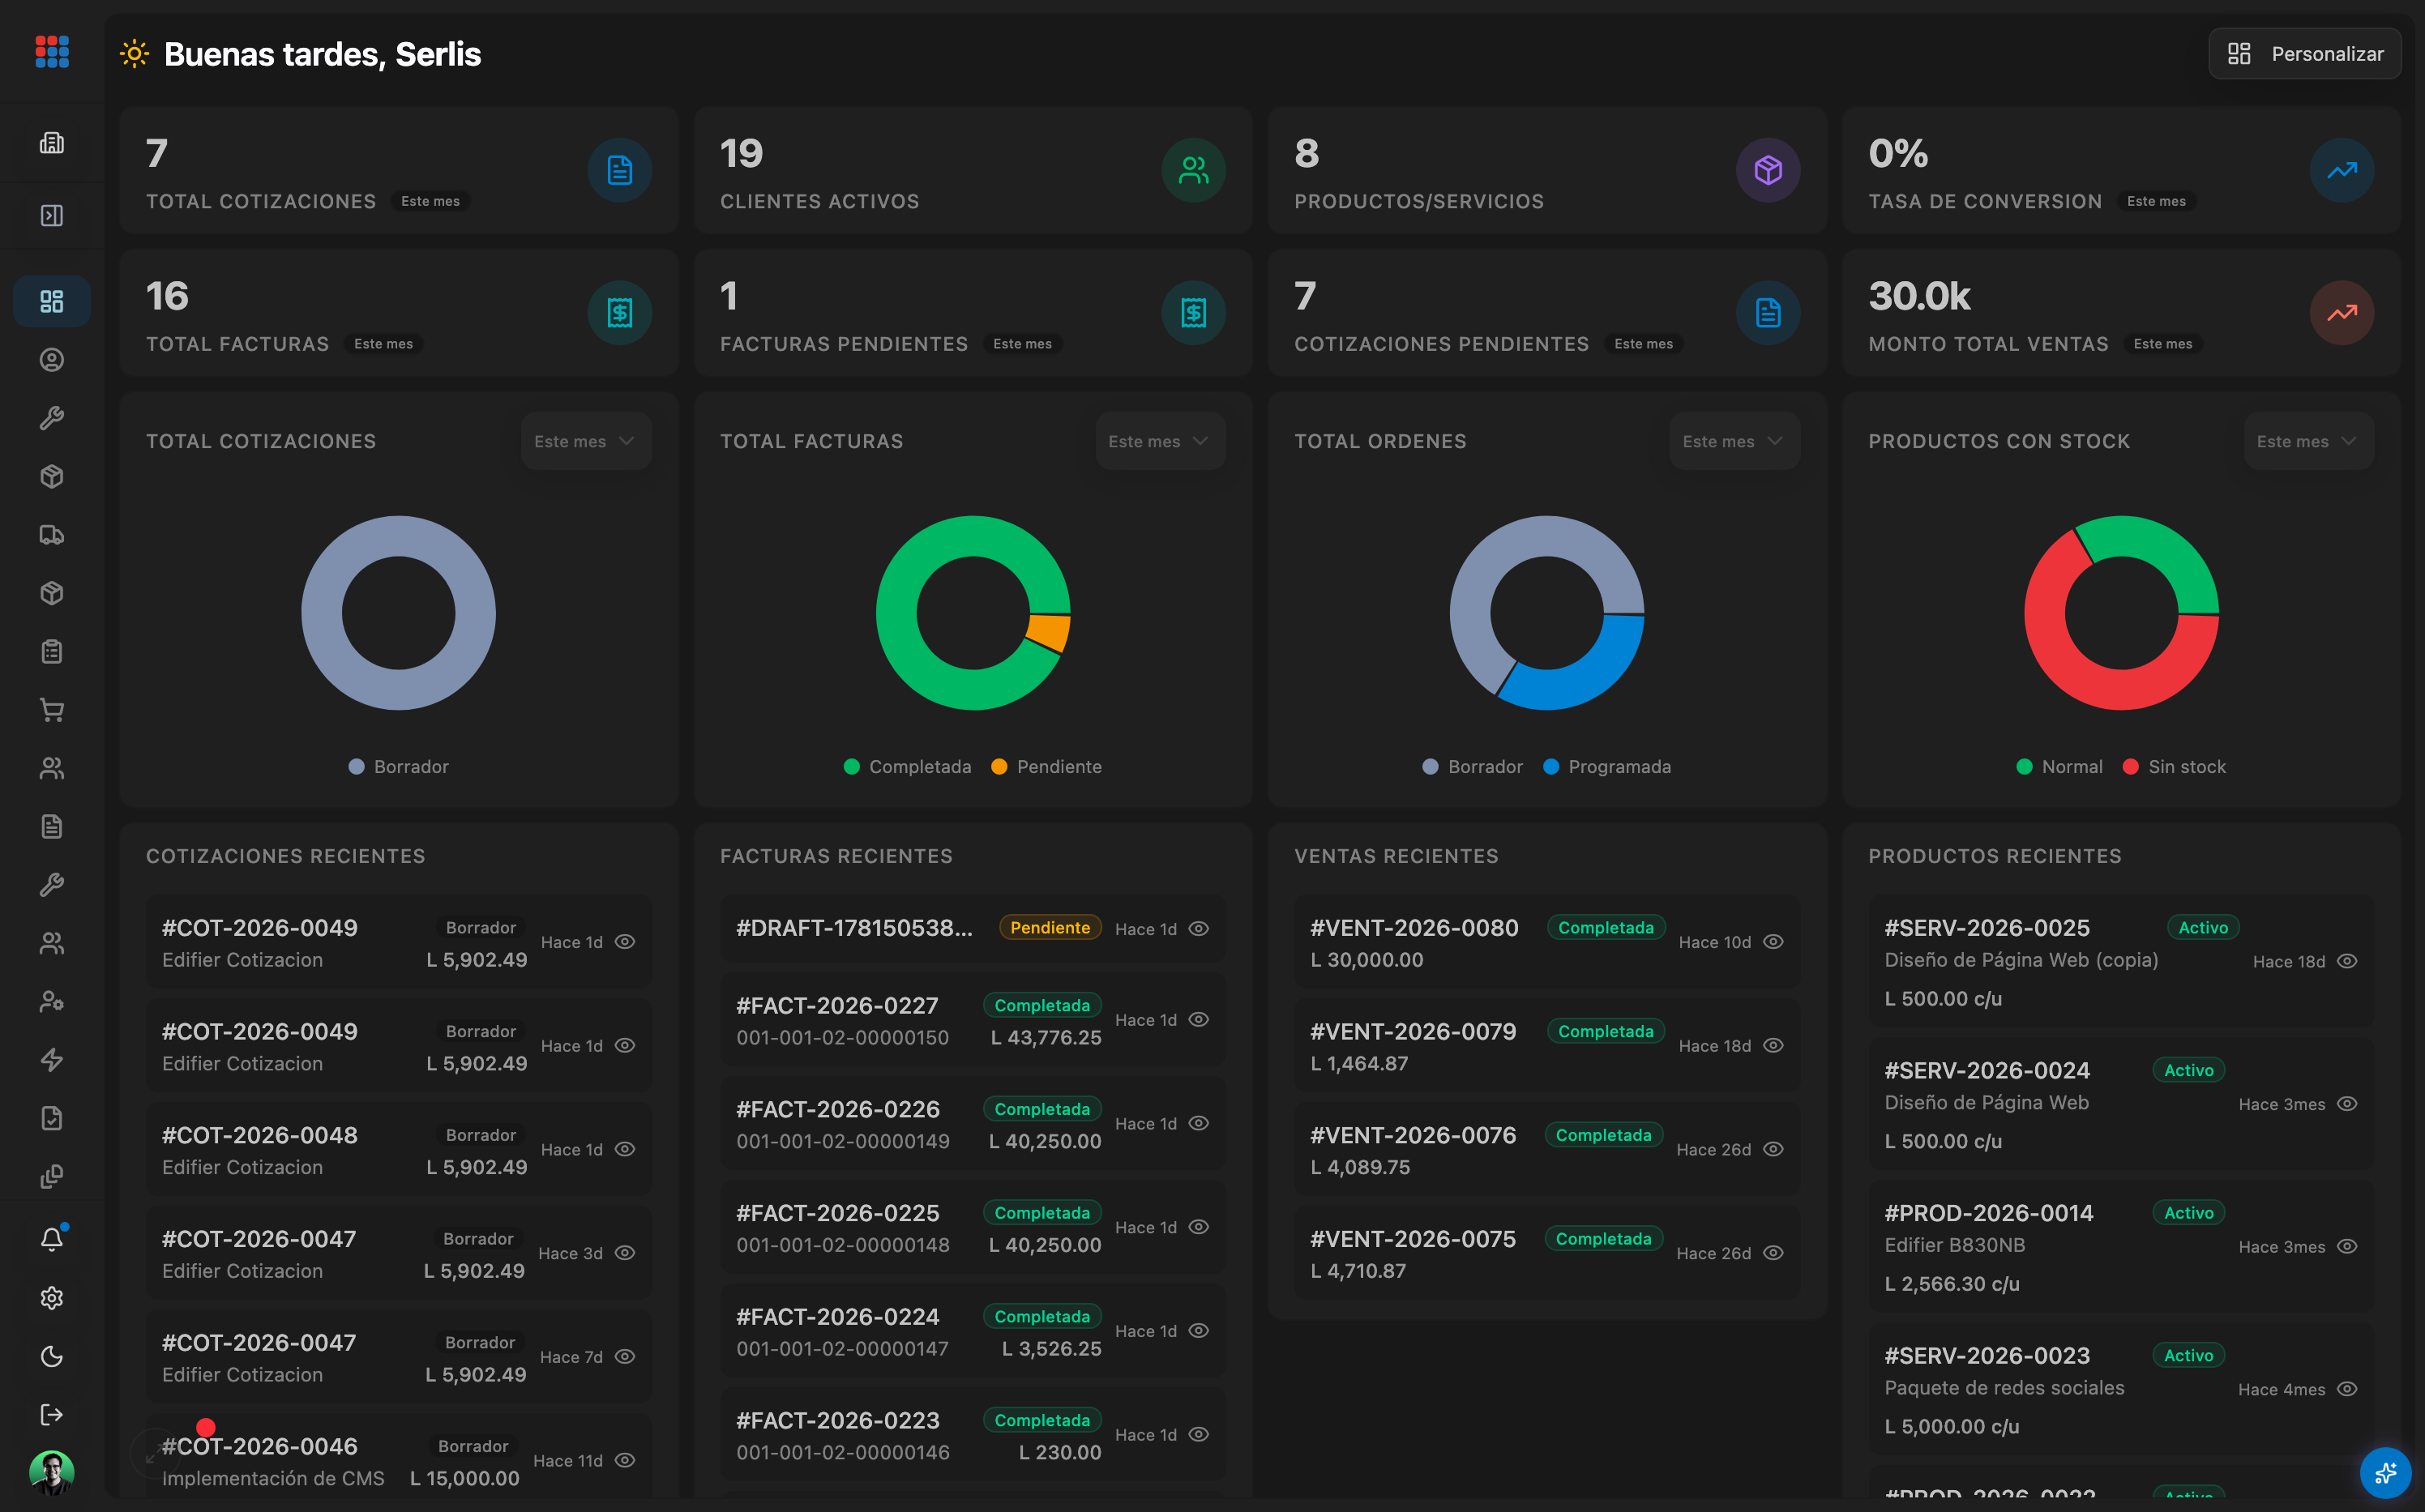Click the sidebar panel collapse icon

coord(52,215)
